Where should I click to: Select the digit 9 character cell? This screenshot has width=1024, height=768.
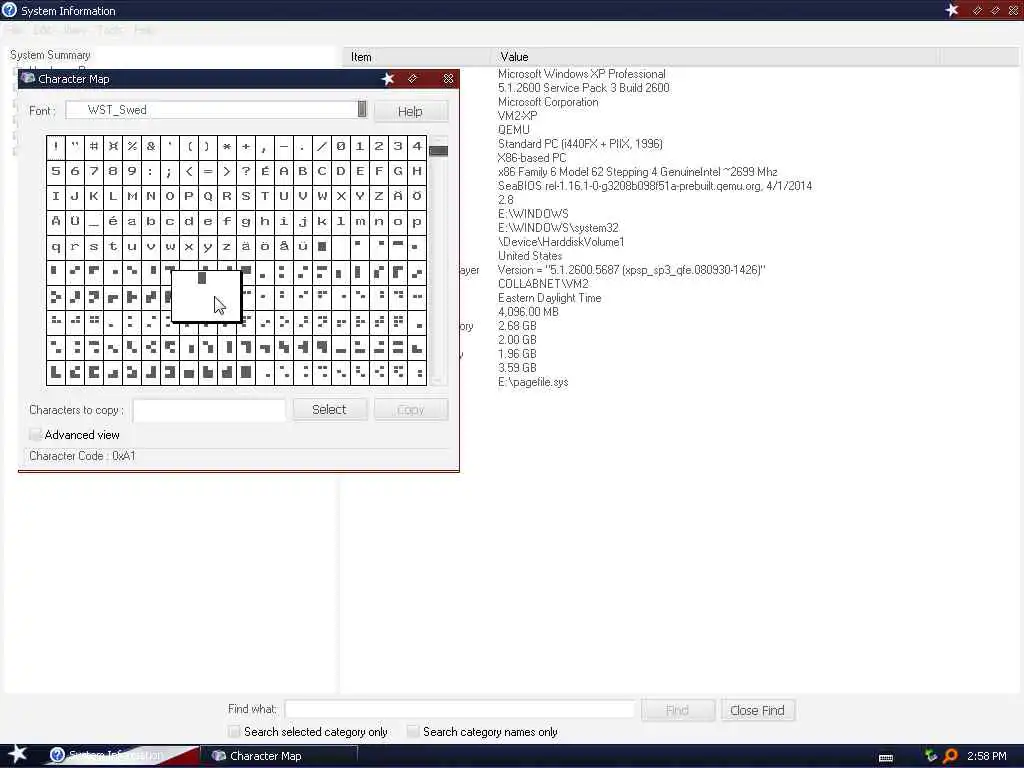click(132, 171)
